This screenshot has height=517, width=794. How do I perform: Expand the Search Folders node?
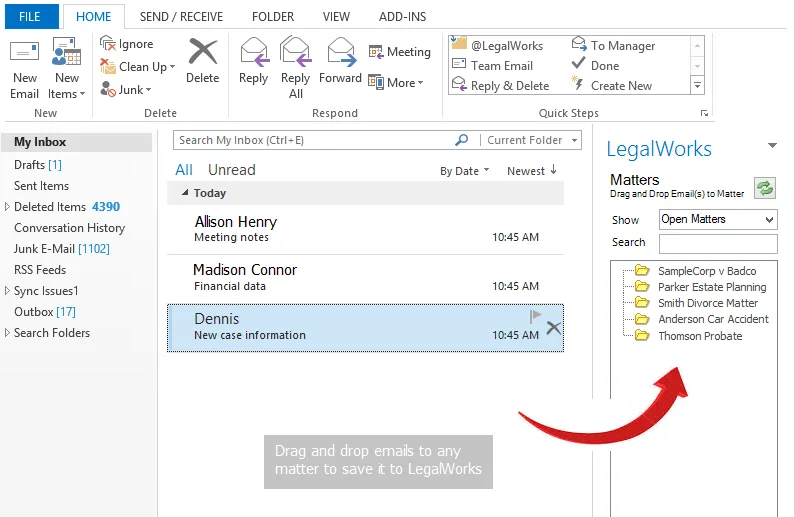click(7, 333)
